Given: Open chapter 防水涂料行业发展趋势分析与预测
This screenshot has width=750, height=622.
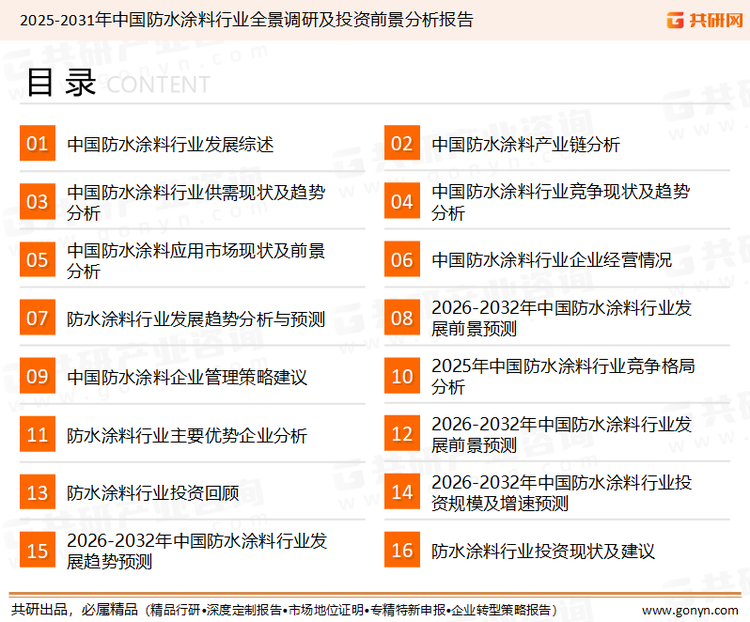Looking at the screenshot, I should (196, 319).
